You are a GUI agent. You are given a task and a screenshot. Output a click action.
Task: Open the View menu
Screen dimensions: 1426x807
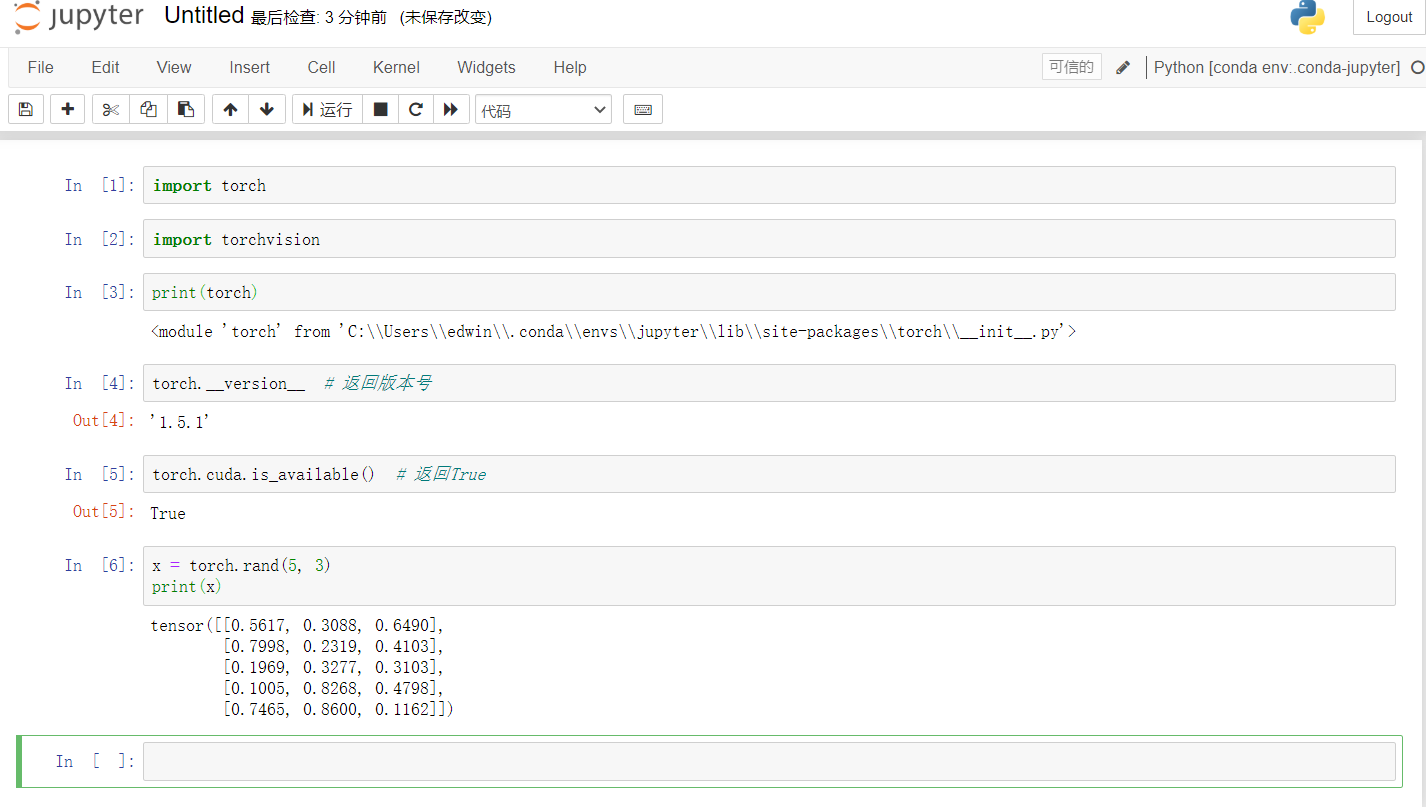(x=174, y=67)
